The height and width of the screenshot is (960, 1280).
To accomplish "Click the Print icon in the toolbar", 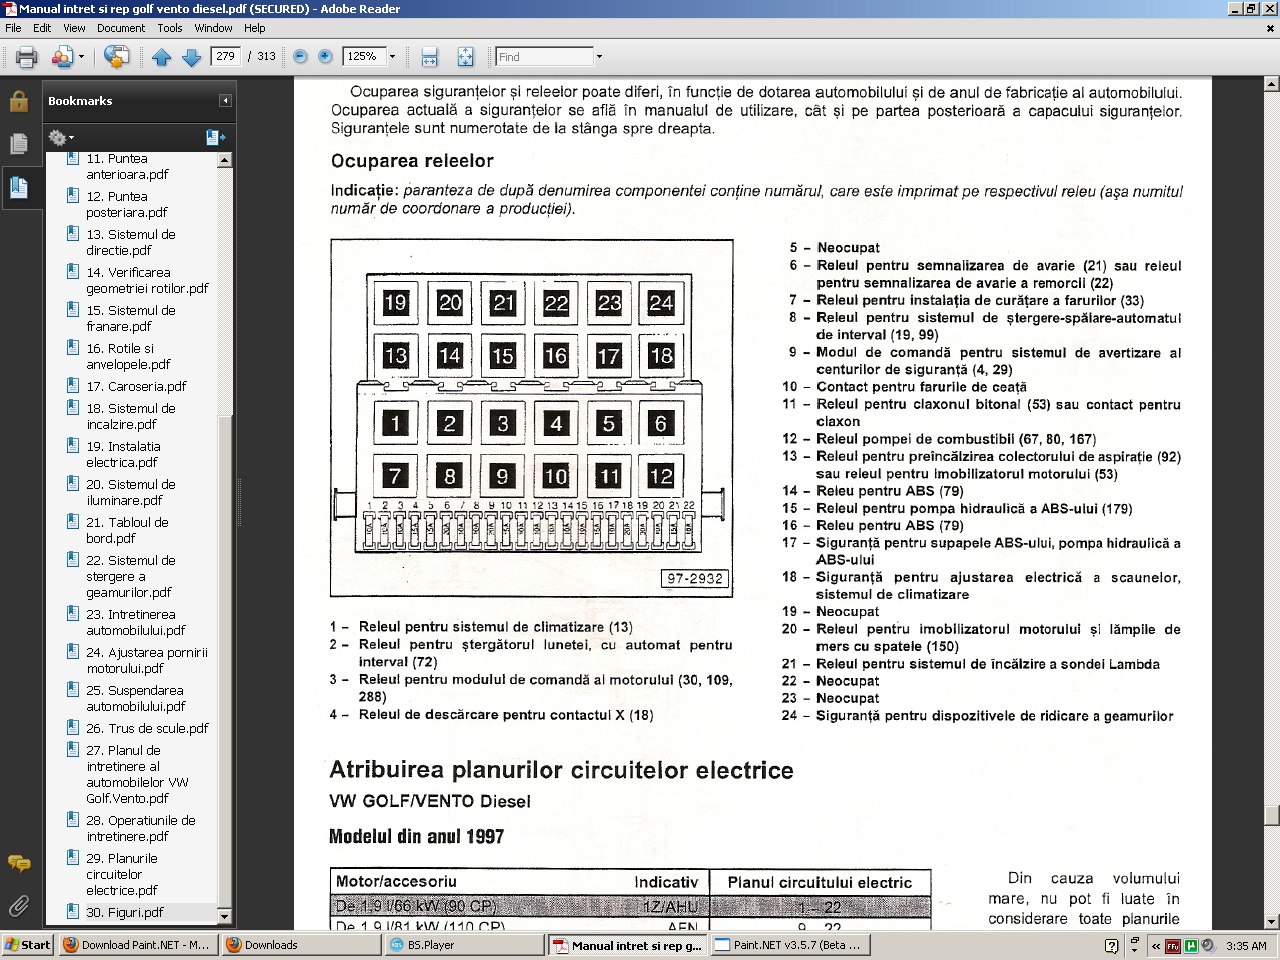I will click(27, 57).
